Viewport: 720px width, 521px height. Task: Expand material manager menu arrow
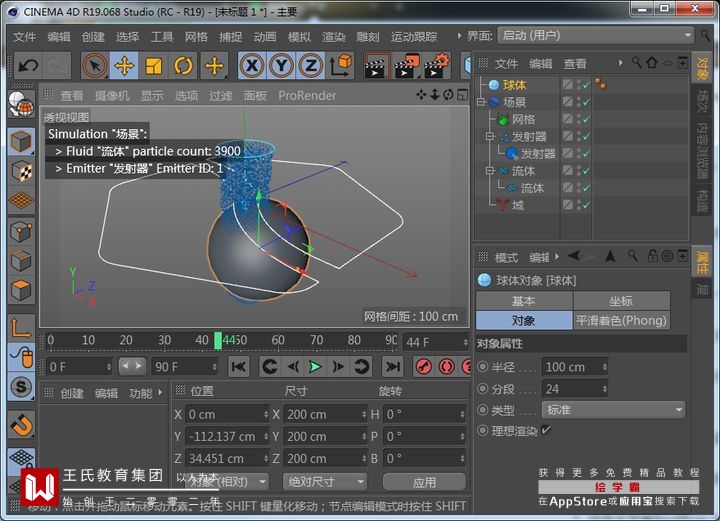point(160,392)
